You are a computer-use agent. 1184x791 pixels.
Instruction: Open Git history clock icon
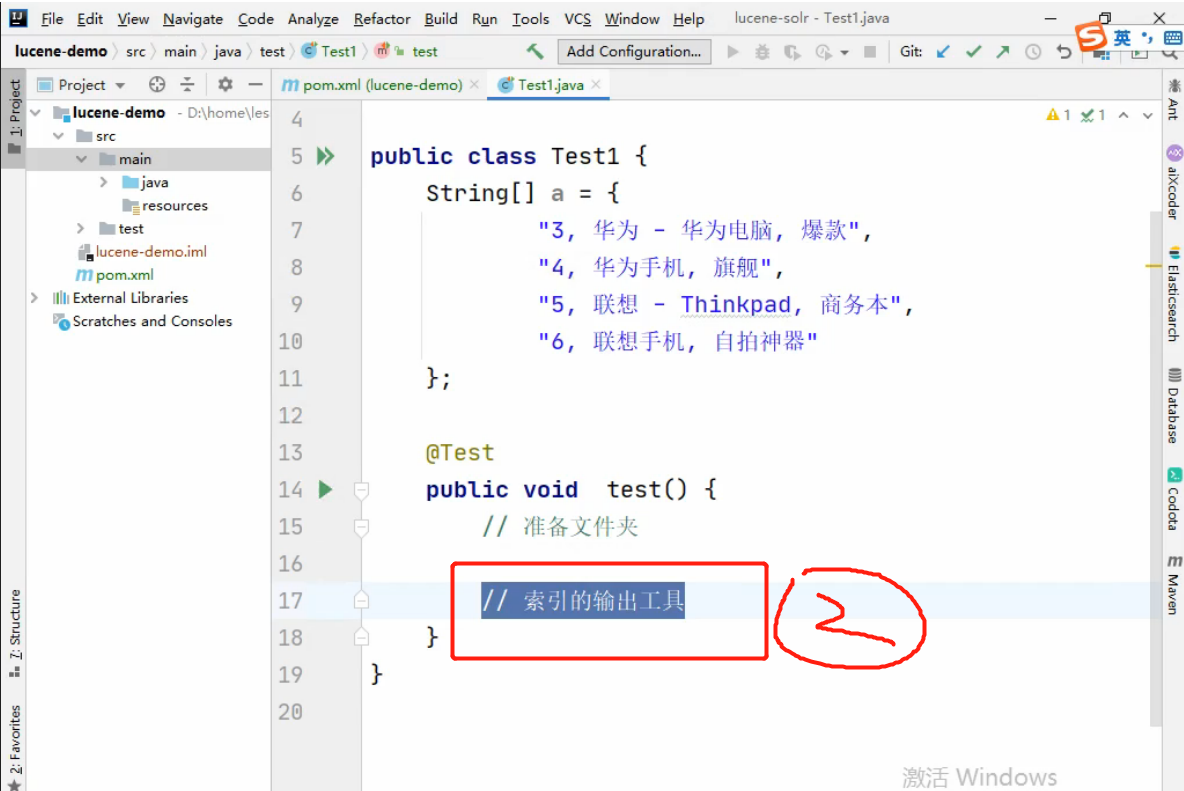(x=1033, y=51)
